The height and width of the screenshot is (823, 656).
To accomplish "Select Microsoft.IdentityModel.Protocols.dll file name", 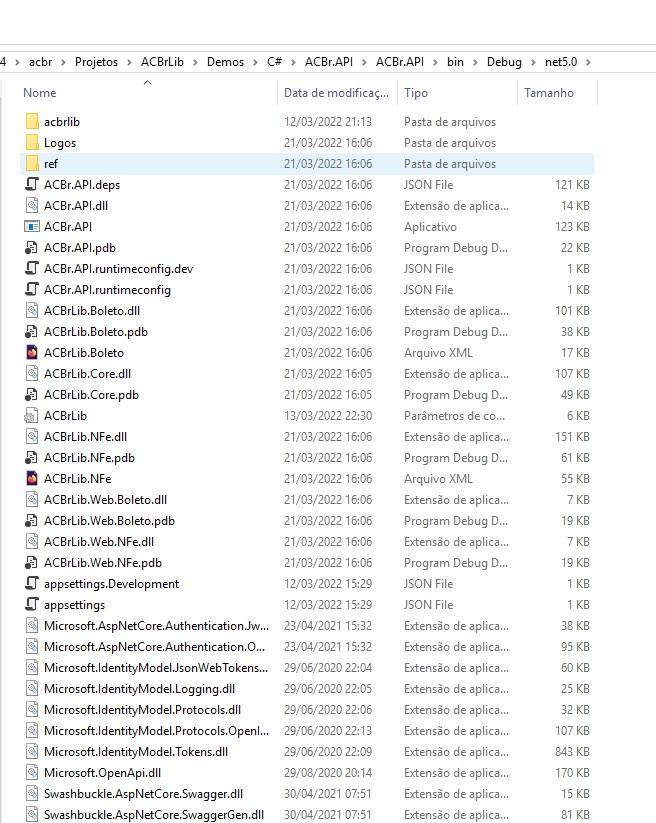I will click(x=142, y=710).
